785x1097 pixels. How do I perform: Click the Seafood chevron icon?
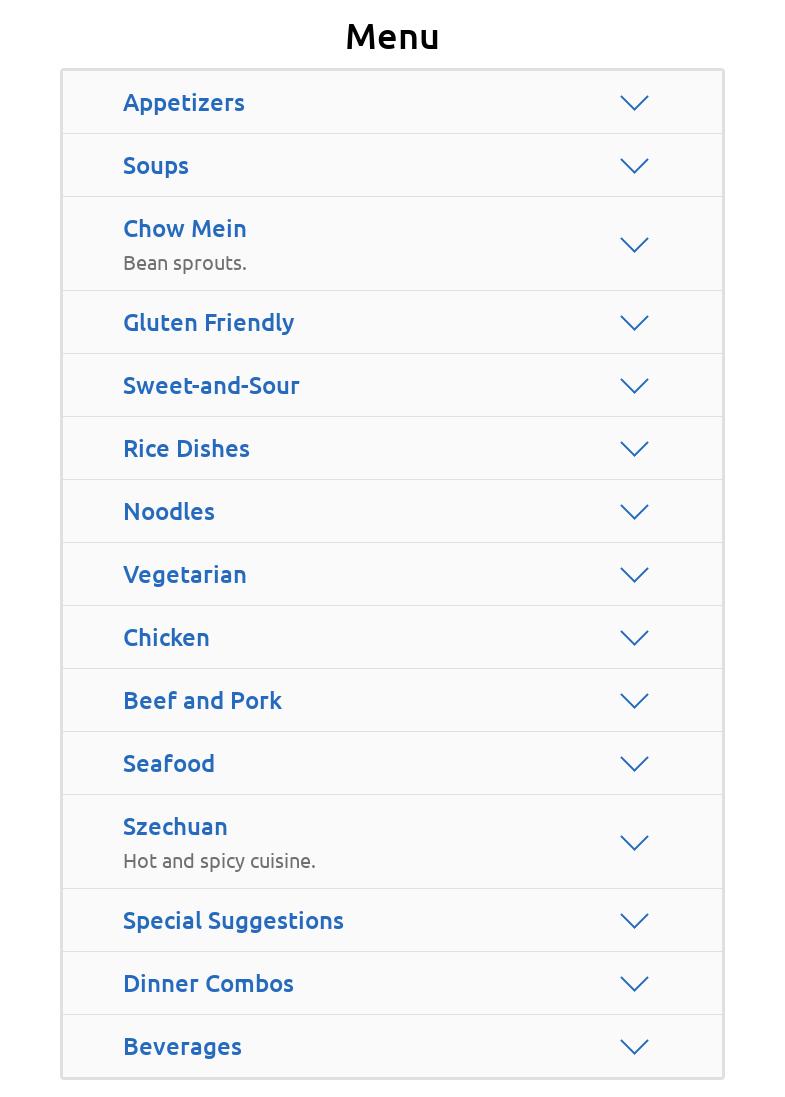(634, 764)
